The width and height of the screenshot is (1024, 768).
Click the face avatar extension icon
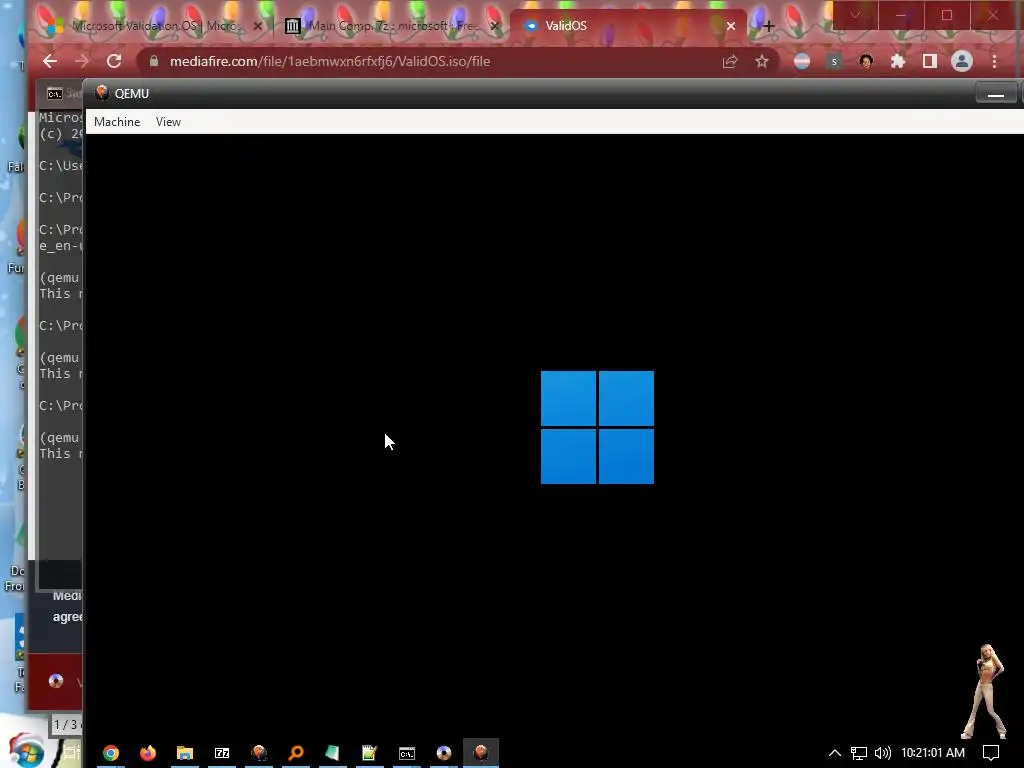[866, 61]
